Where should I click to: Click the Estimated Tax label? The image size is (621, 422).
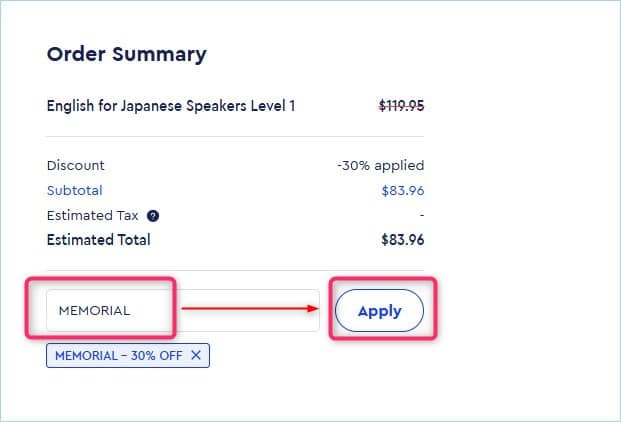[x=92, y=215]
